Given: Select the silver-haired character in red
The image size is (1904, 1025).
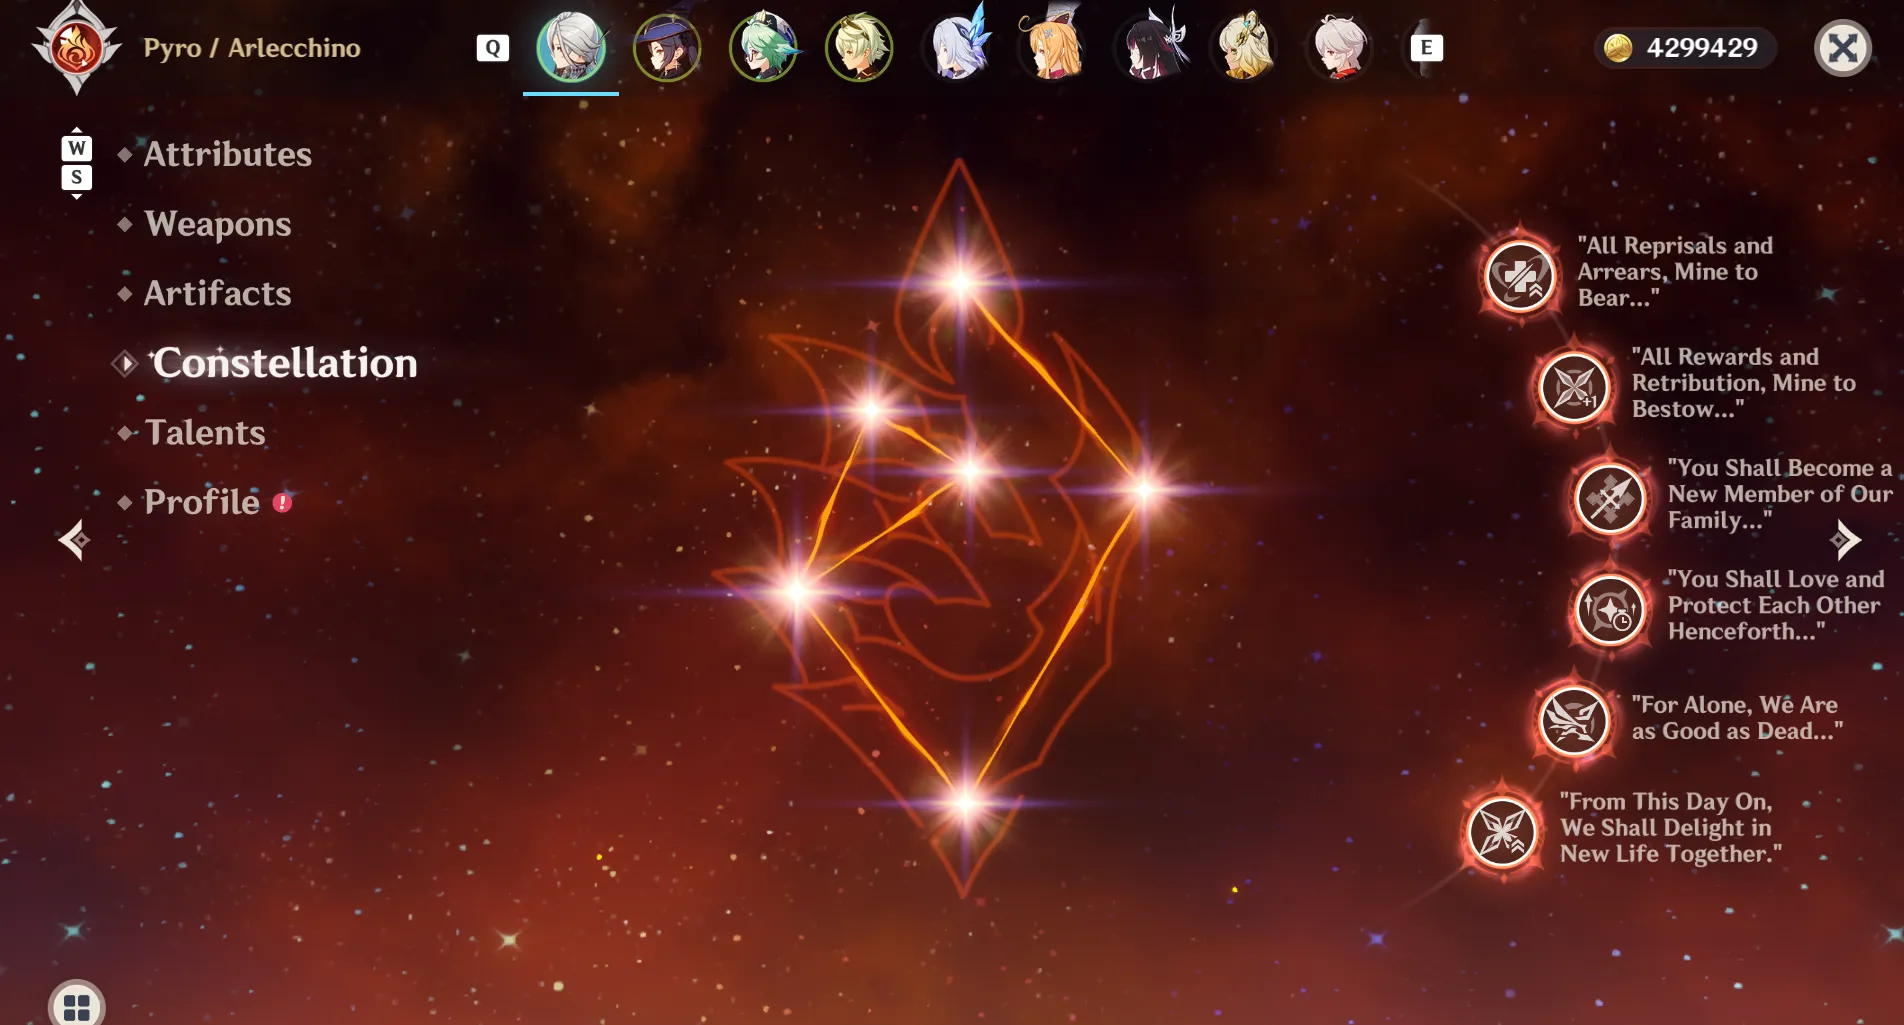Looking at the screenshot, I should (1340, 47).
